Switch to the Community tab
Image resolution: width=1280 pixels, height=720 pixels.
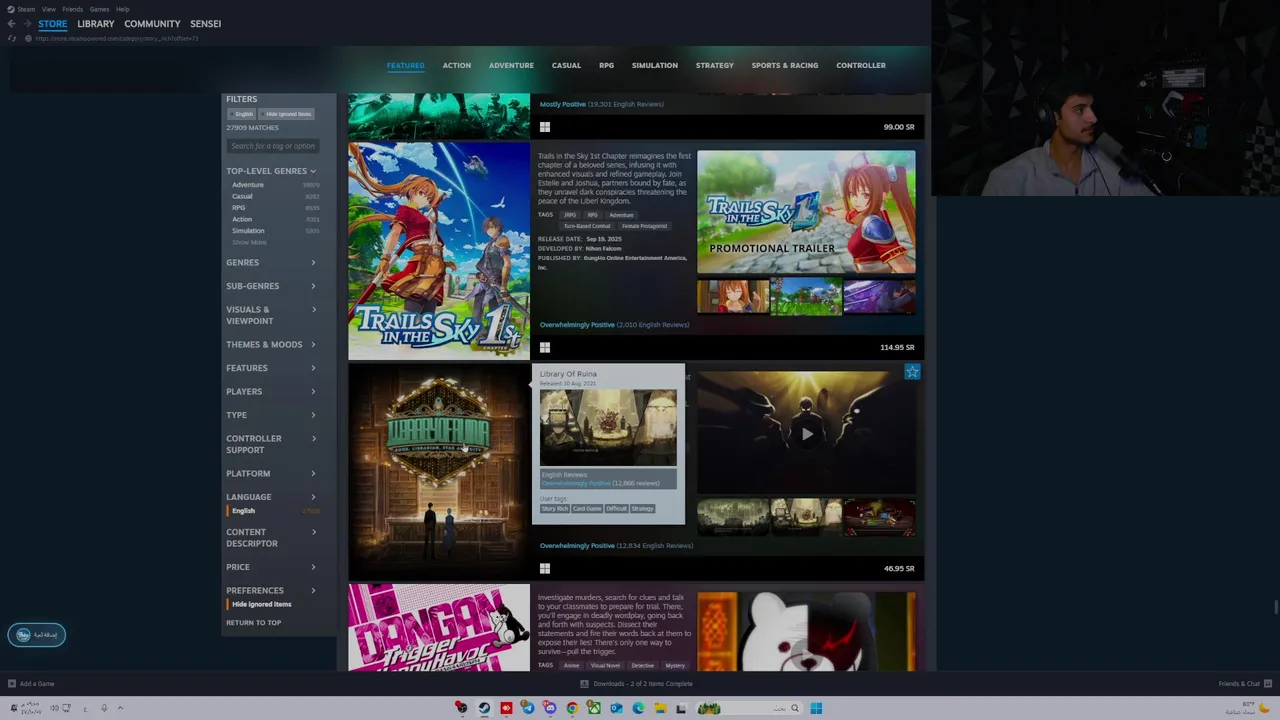click(152, 24)
